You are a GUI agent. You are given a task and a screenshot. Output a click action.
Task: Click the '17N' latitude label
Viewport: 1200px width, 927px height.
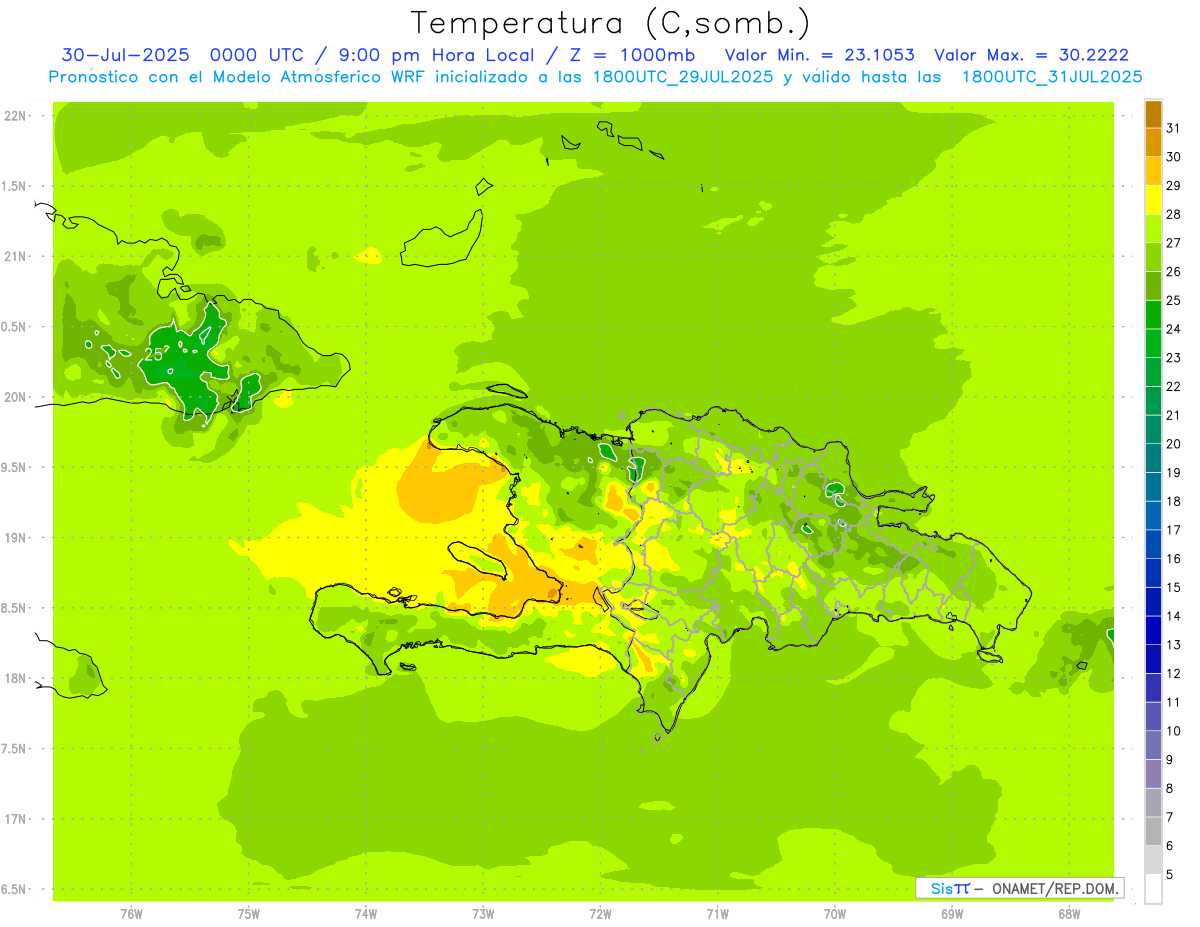click(x=15, y=820)
